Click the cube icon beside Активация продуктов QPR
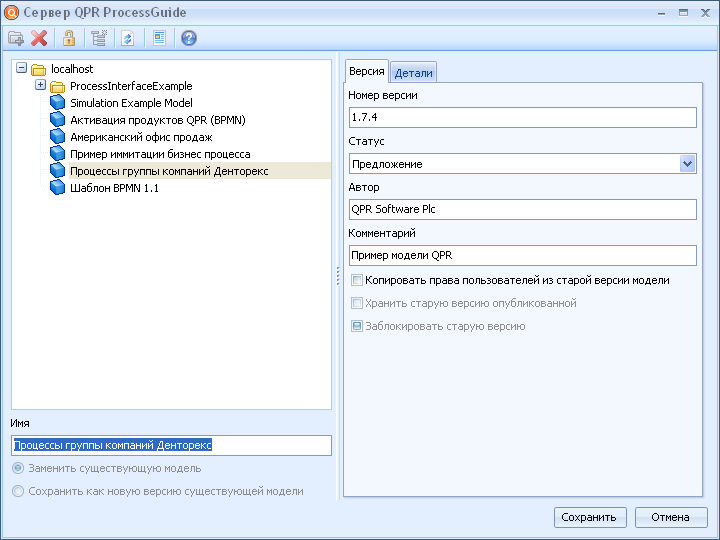This screenshot has width=720, height=540. pyautogui.click(x=57, y=120)
